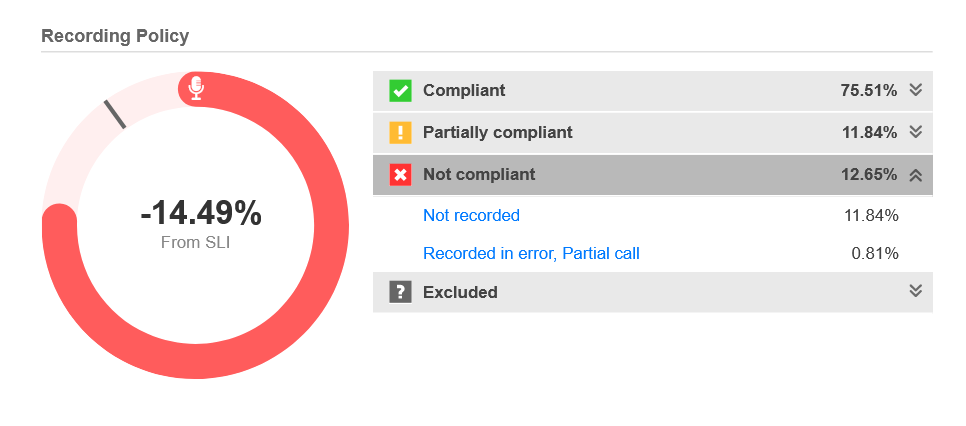Collapse the Not compliant row chevron

click(x=915, y=175)
